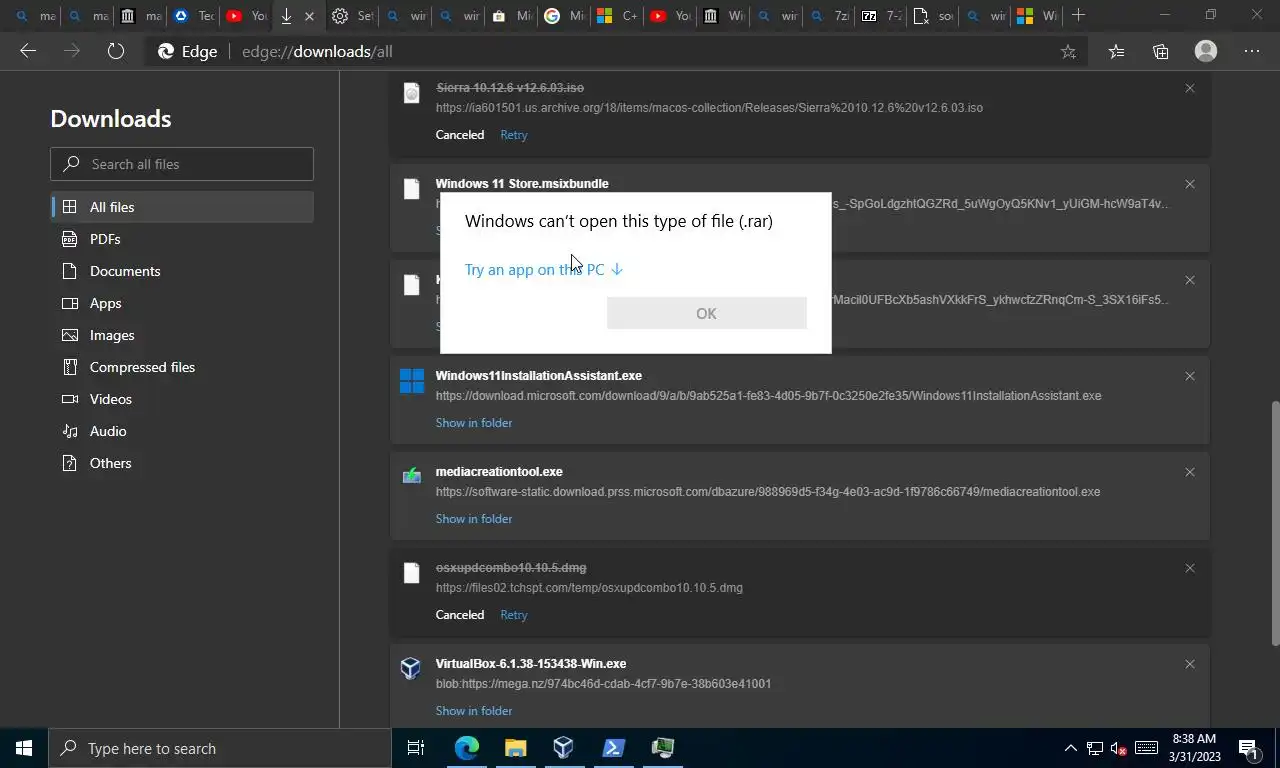Filter downloads by Others
Image resolution: width=1280 pixels, height=768 pixels.
tap(182, 463)
